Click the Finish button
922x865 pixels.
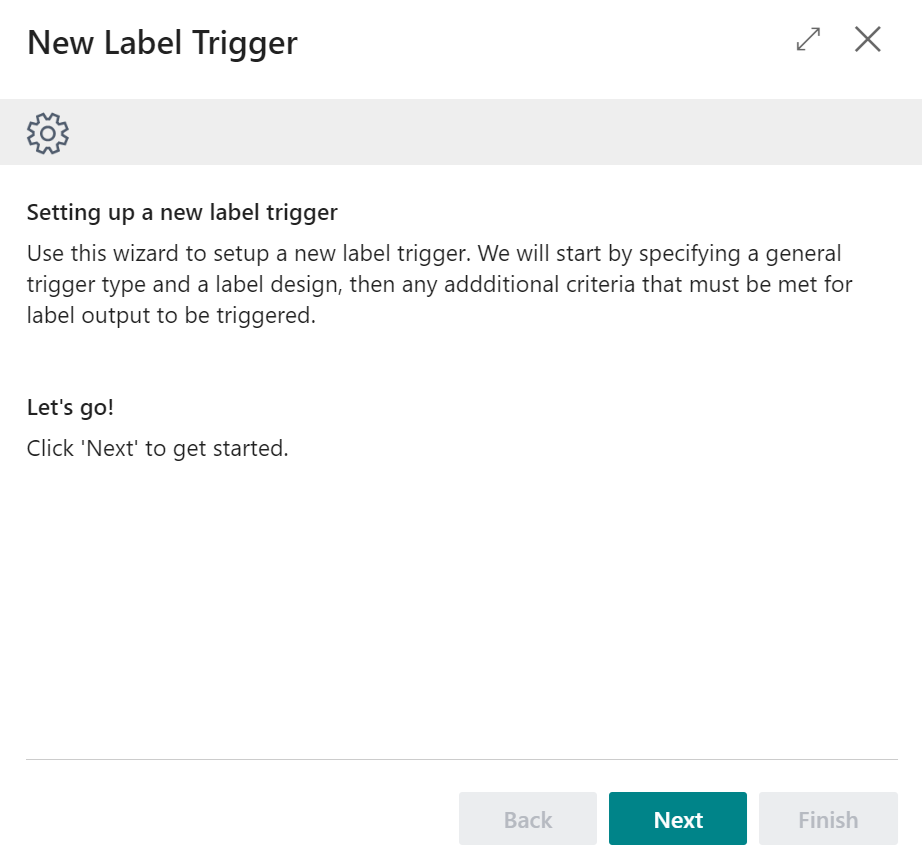[827, 818]
